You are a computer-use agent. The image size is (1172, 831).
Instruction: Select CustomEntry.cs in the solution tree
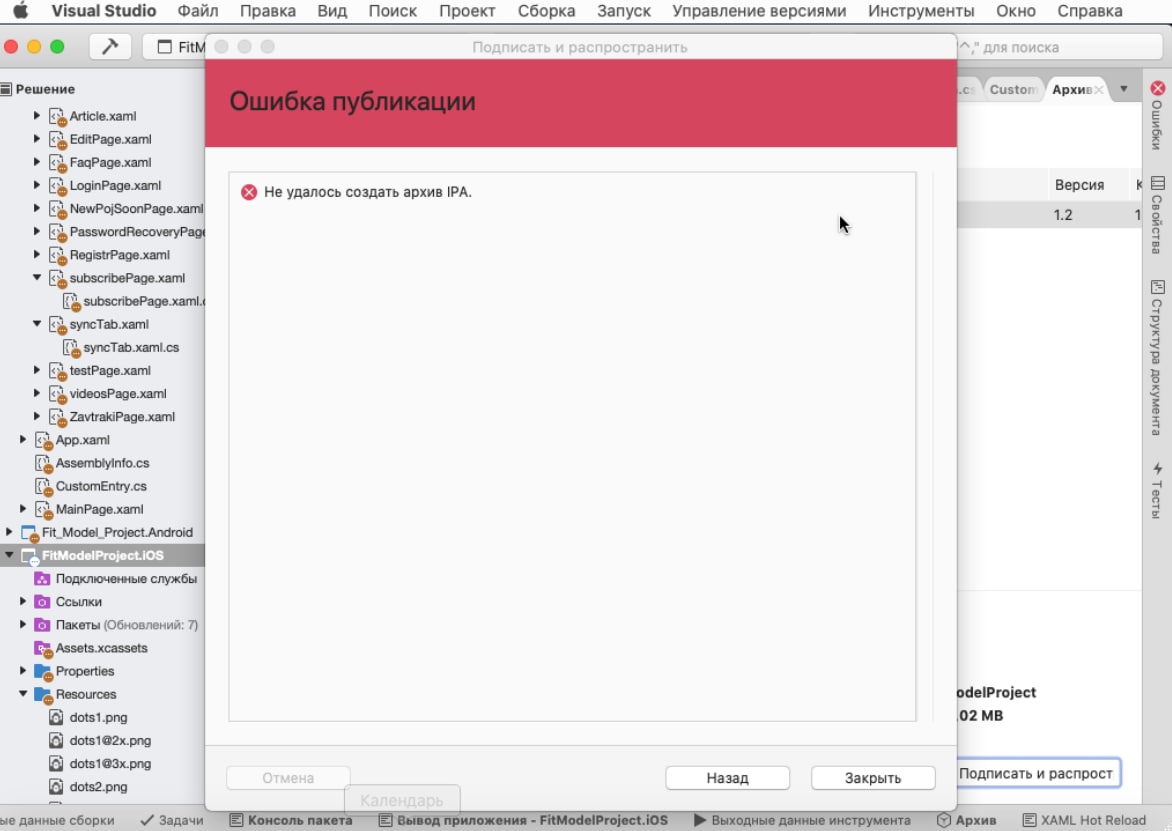point(101,486)
